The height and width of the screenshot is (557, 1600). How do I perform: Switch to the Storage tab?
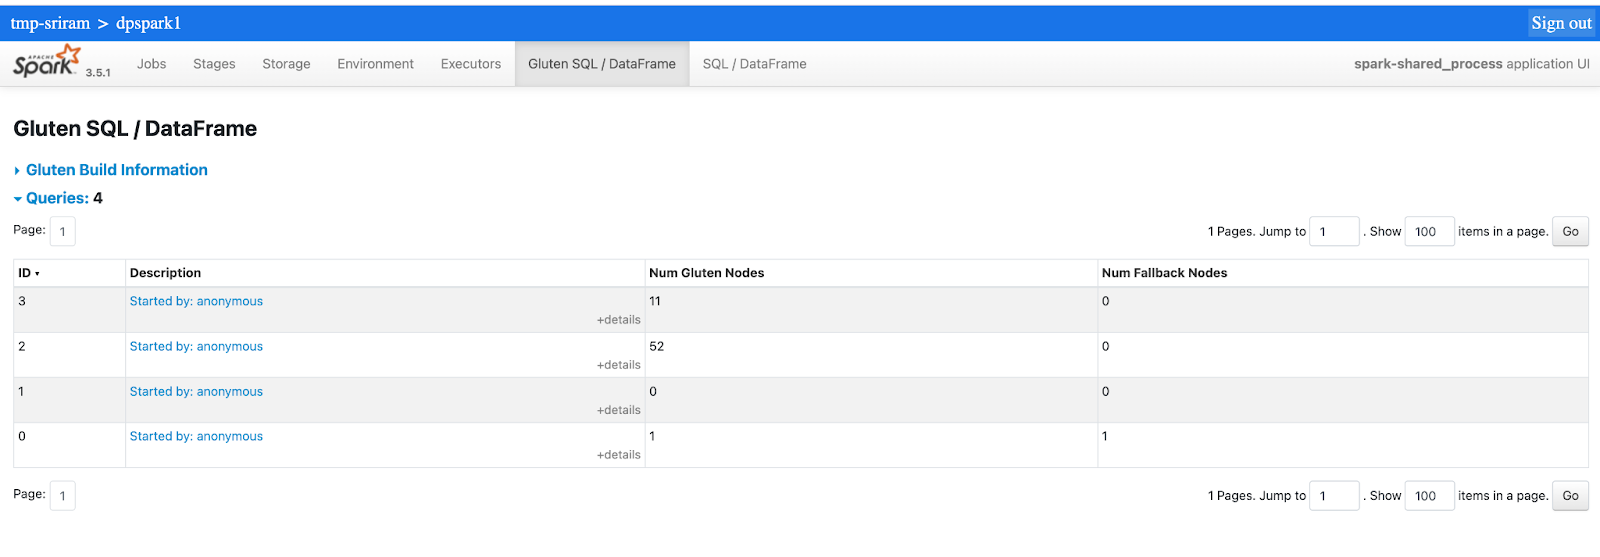coord(286,64)
